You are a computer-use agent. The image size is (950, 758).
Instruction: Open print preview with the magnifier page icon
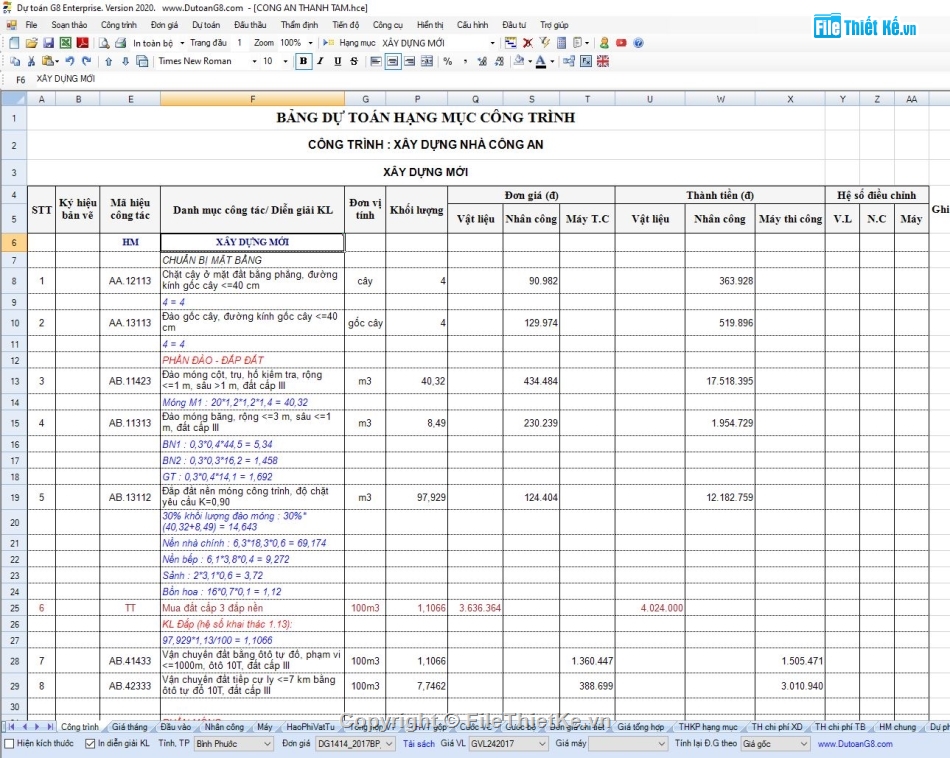(x=104, y=43)
